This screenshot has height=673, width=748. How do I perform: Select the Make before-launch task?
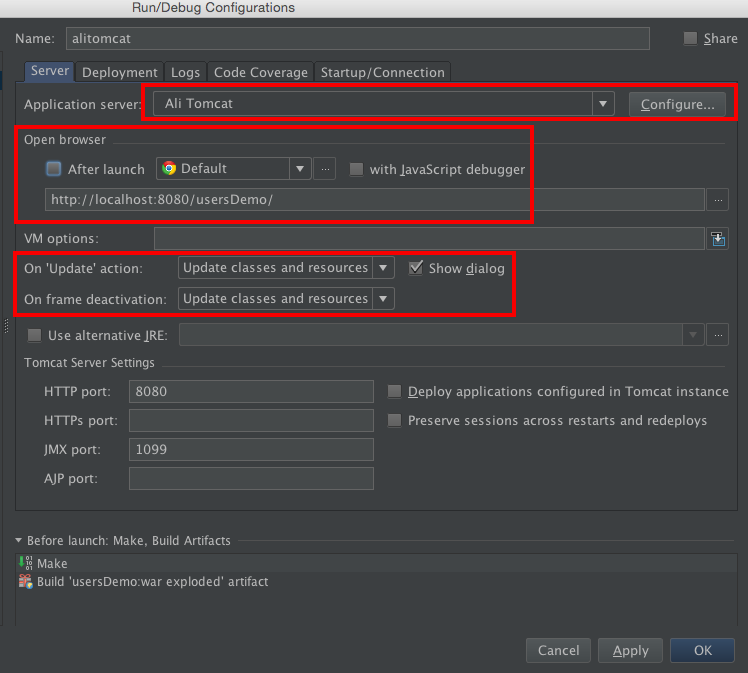[x=377, y=563]
